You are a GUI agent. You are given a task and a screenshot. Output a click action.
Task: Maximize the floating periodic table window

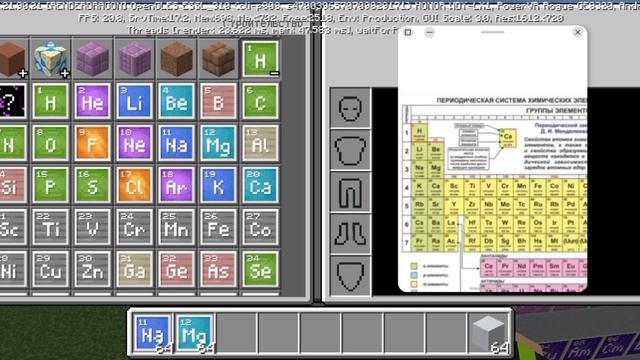[408, 32]
